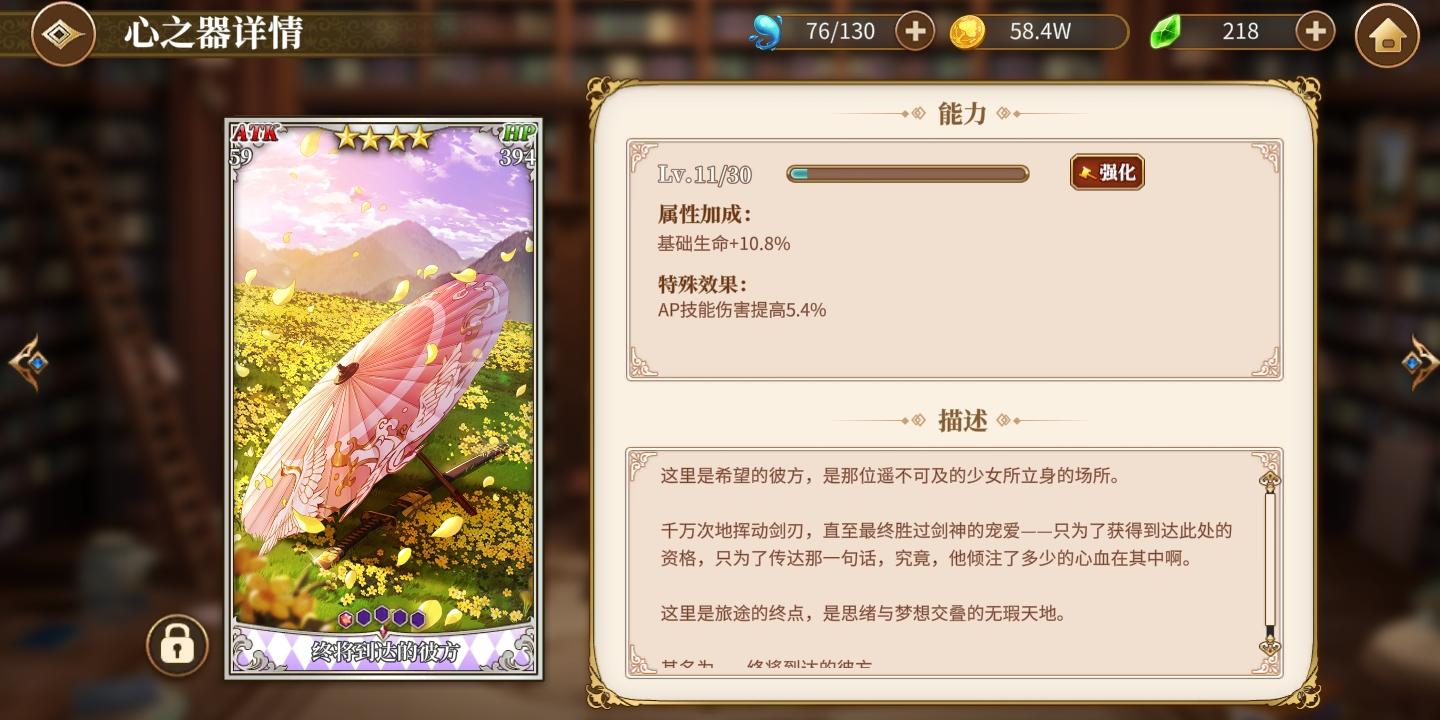Open the home screen icon
The image size is (1440, 720).
pos(1387,35)
